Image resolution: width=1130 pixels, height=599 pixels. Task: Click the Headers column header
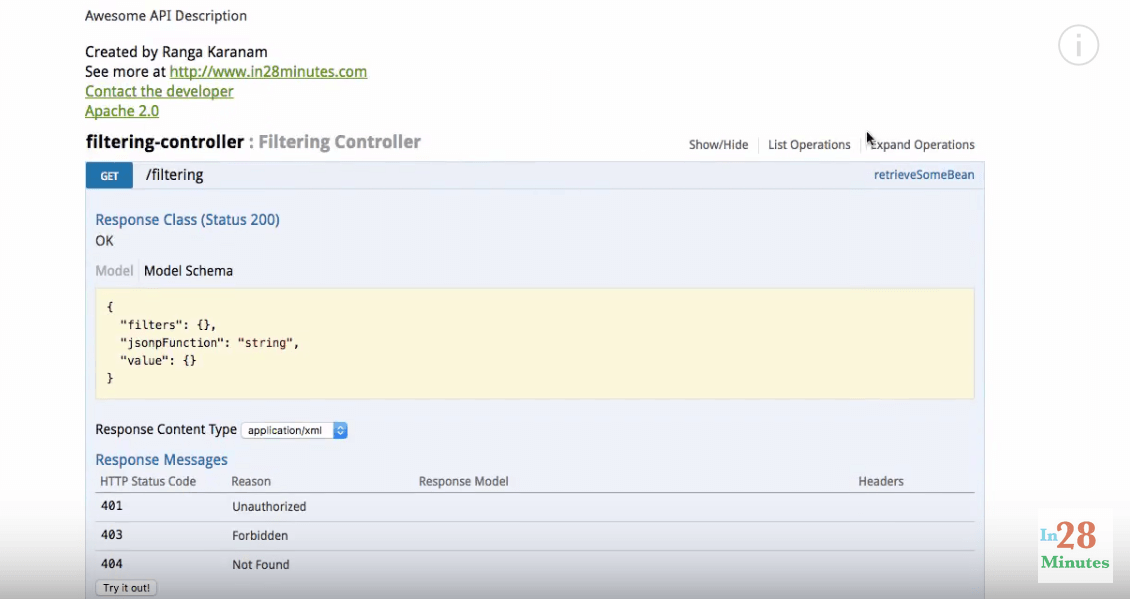point(881,482)
